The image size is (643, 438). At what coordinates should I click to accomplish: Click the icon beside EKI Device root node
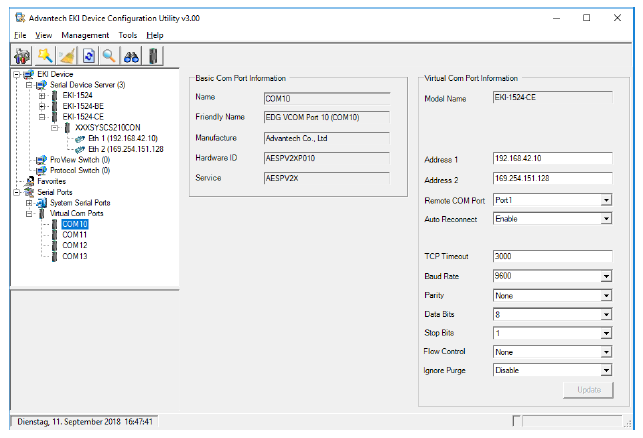tap(28, 74)
